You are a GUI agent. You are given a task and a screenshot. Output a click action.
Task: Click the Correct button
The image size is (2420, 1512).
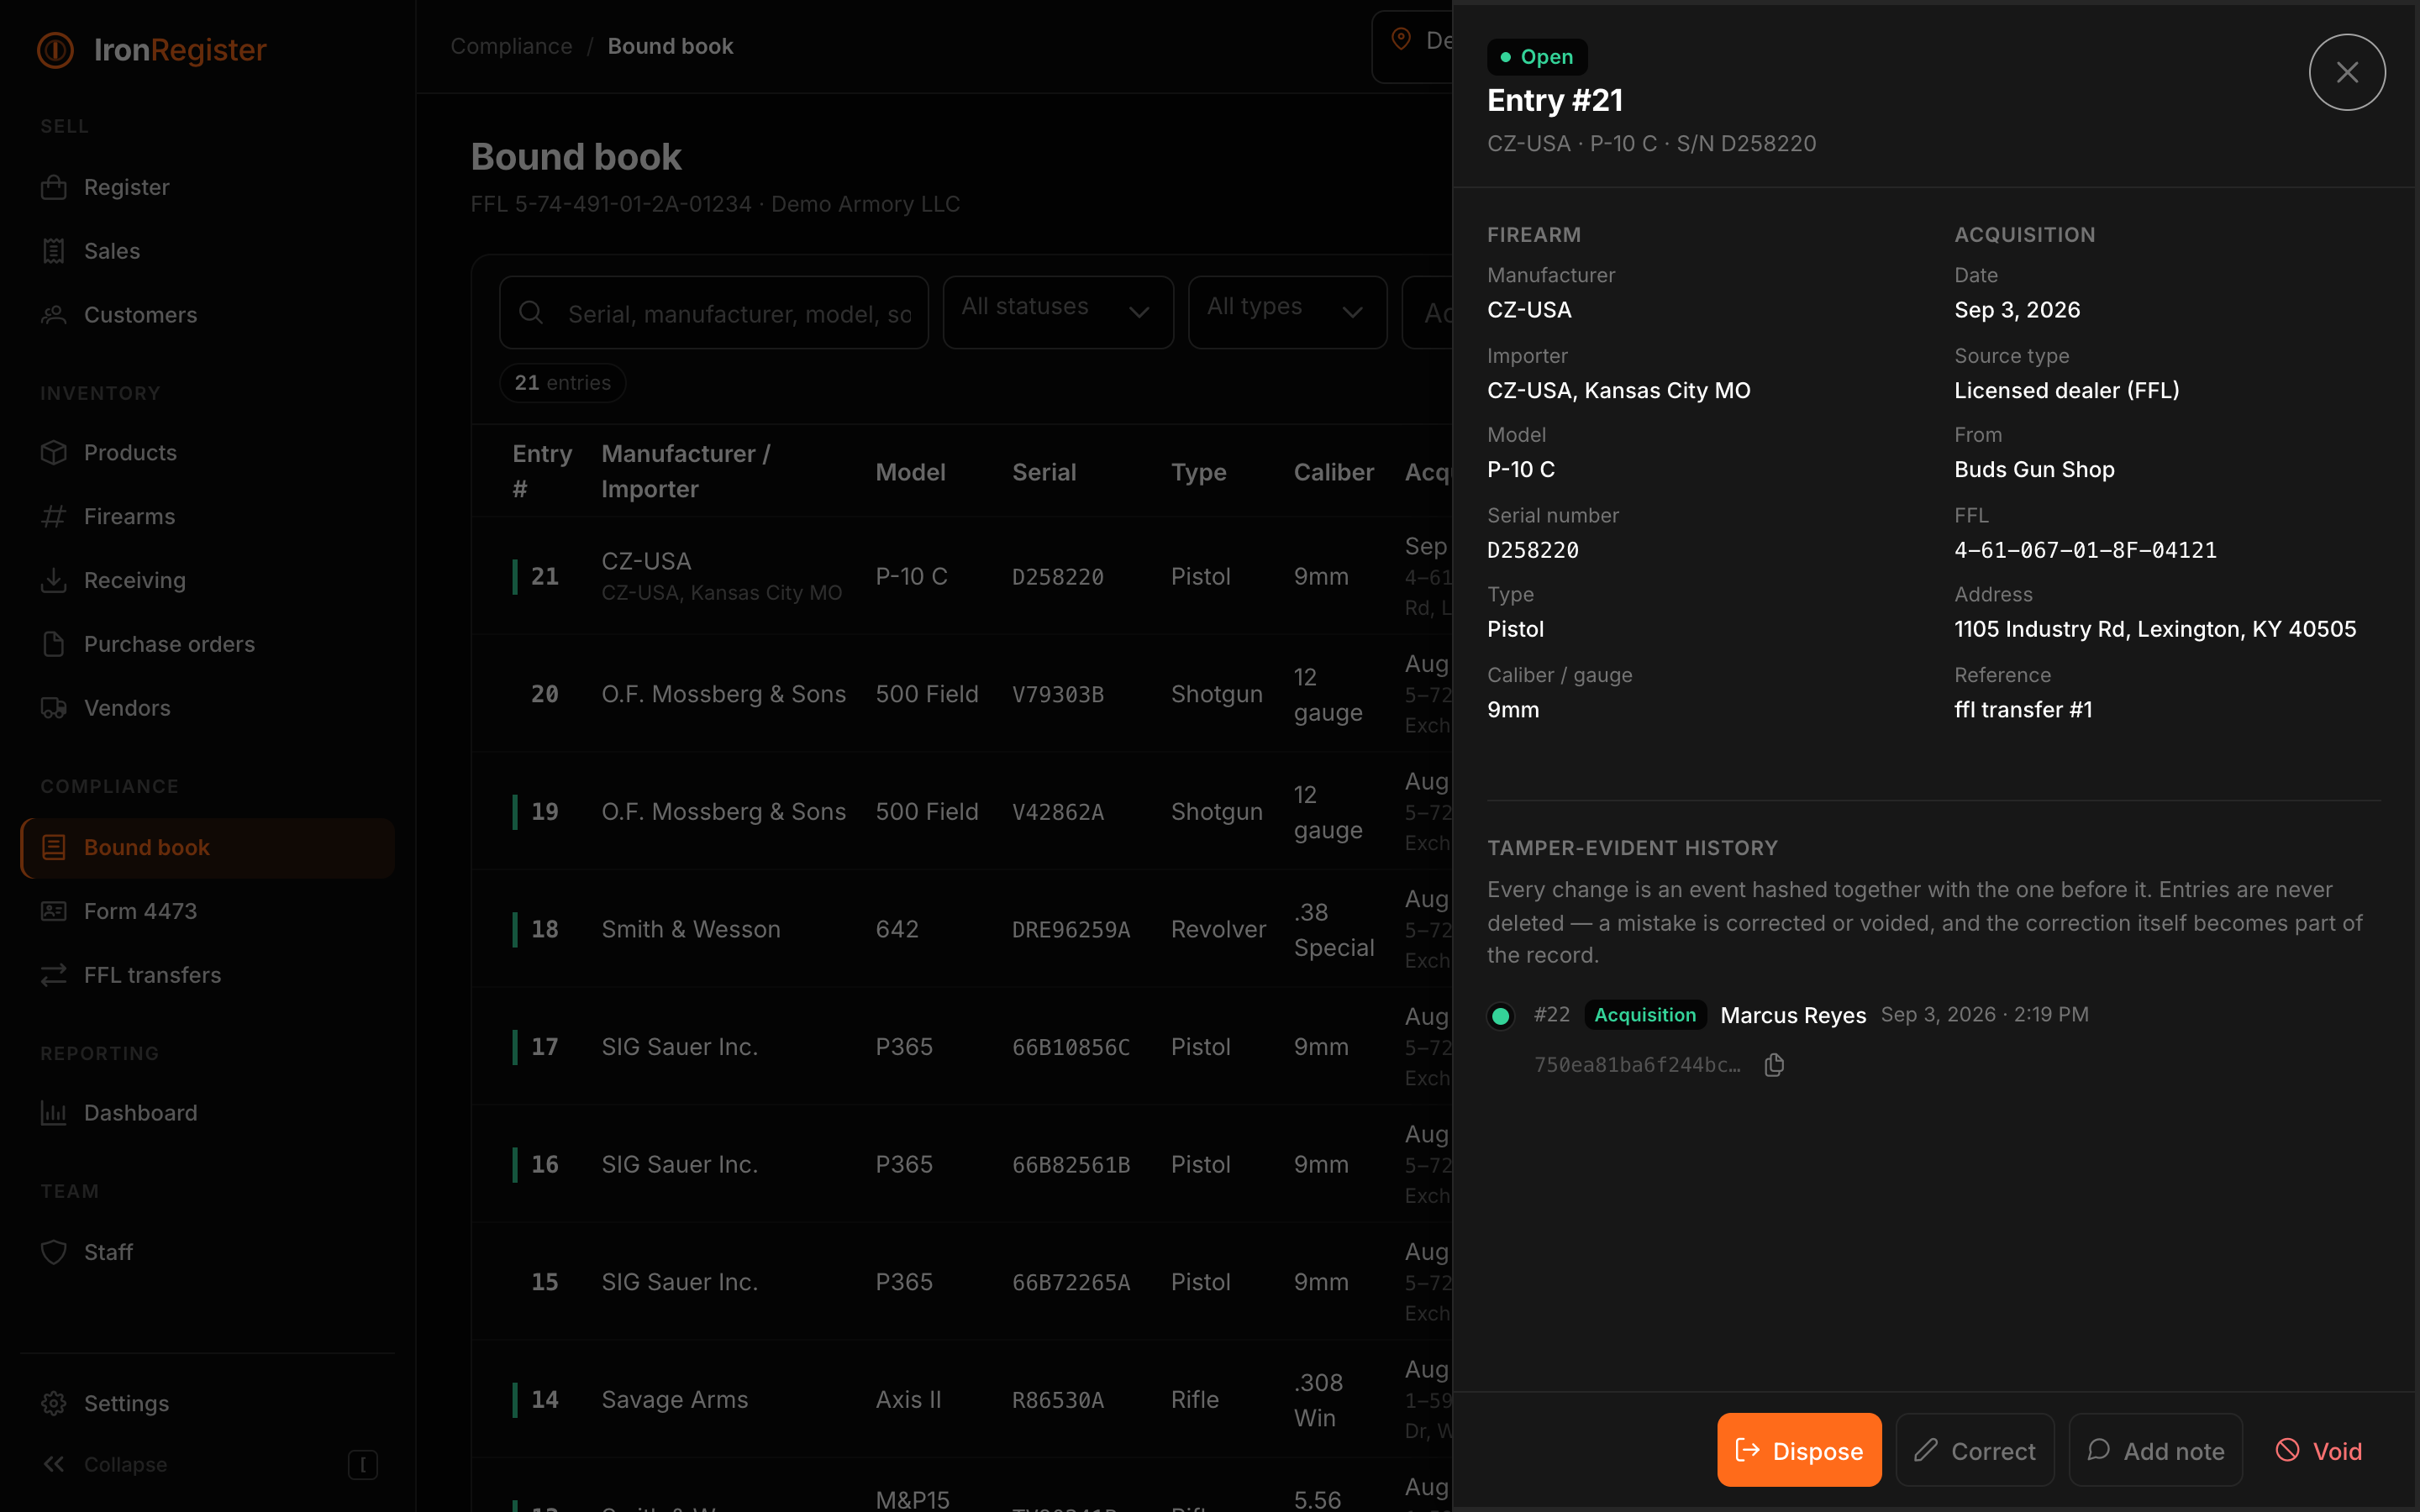(x=1975, y=1450)
